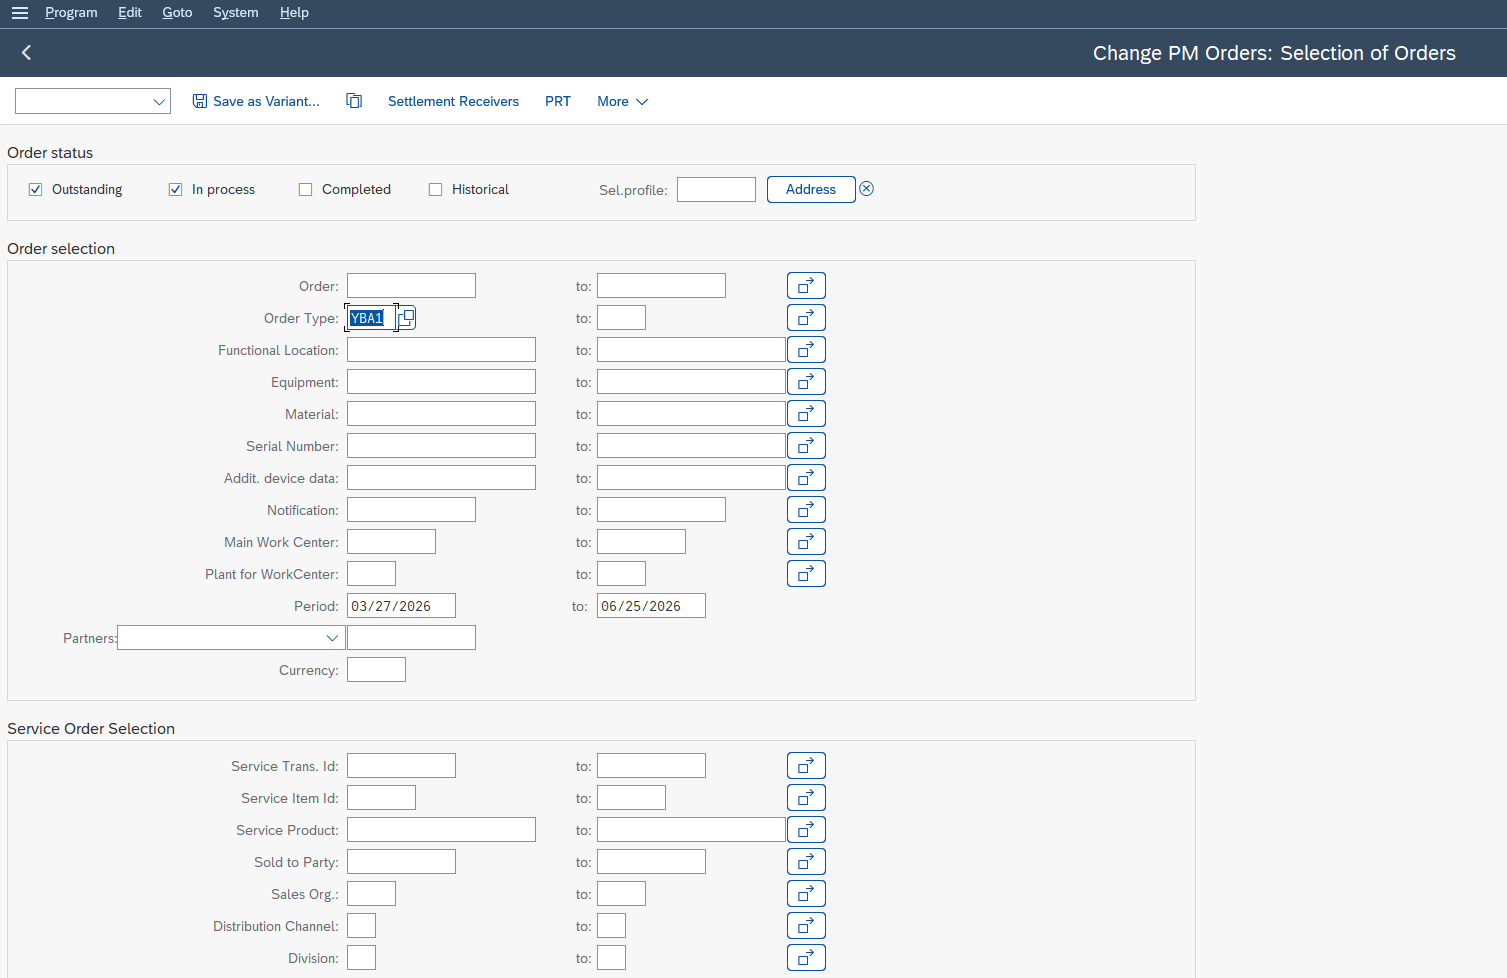Click the Order Type field containing YBA1
The width and height of the screenshot is (1507, 978).
pyautogui.click(x=371, y=318)
